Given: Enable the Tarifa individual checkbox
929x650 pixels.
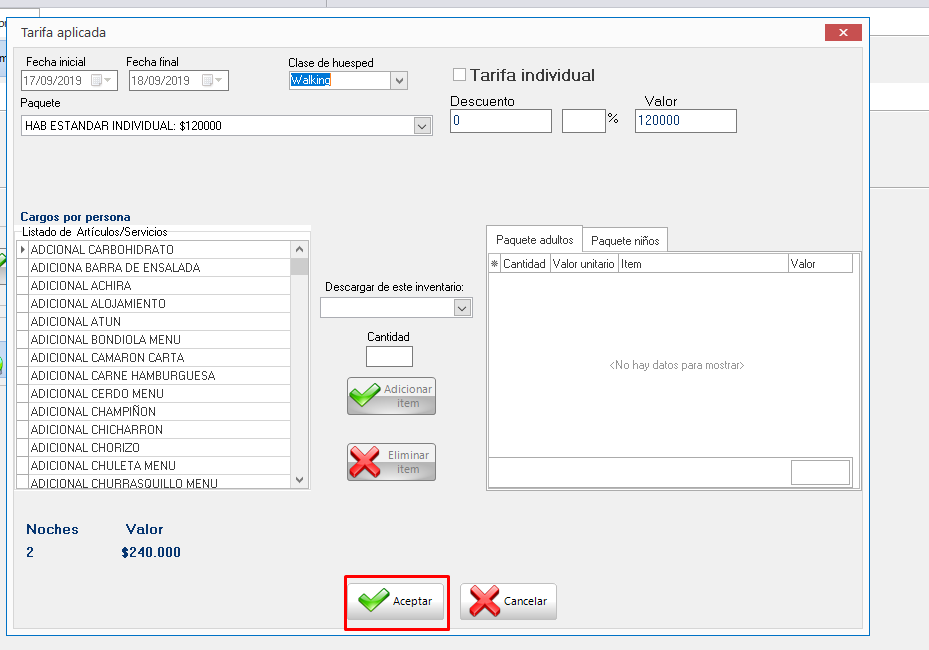Looking at the screenshot, I should point(460,75).
